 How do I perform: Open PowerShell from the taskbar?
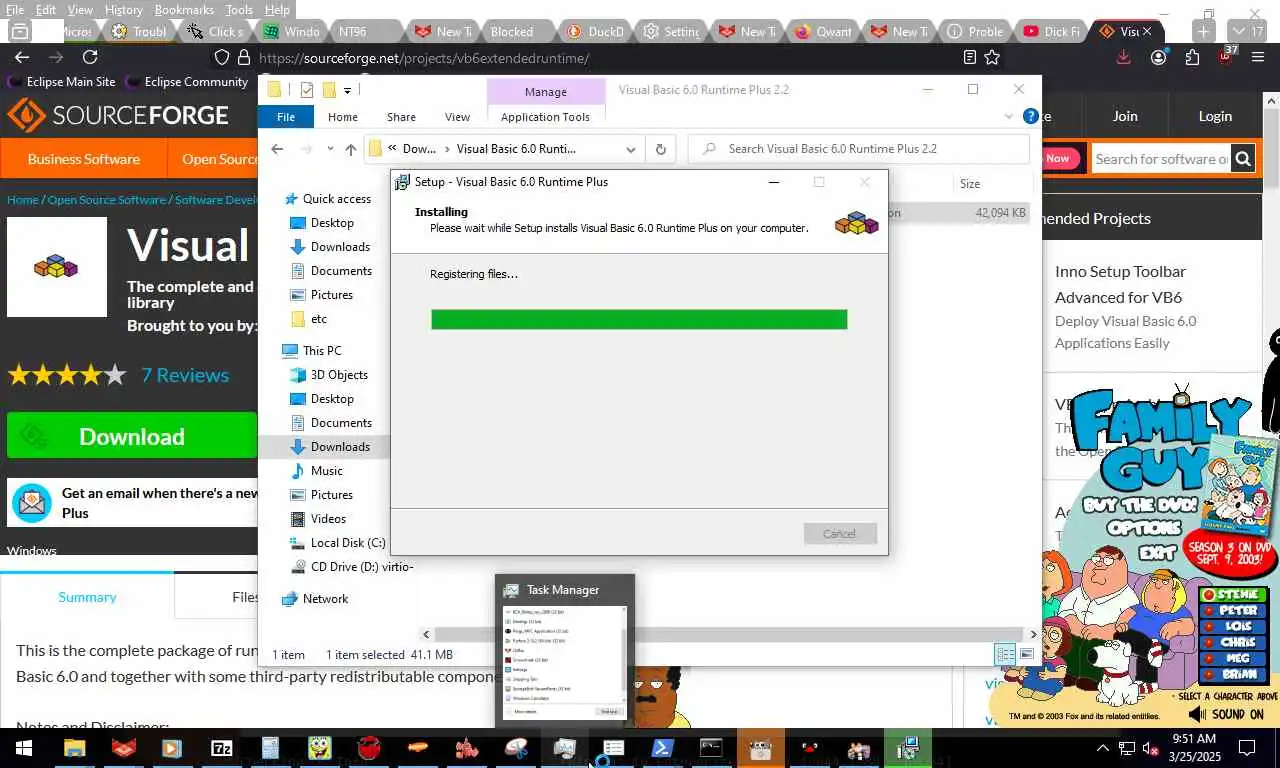(x=662, y=748)
